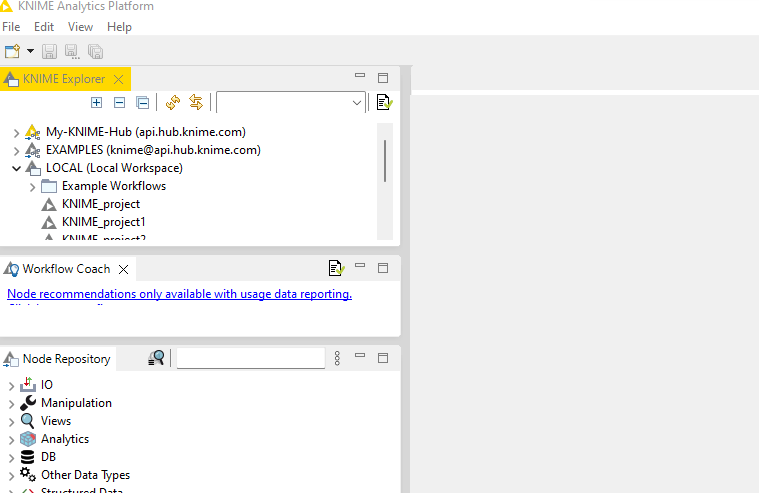
Task: Click the Collapse All icon in Explorer
Action: point(142,103)
